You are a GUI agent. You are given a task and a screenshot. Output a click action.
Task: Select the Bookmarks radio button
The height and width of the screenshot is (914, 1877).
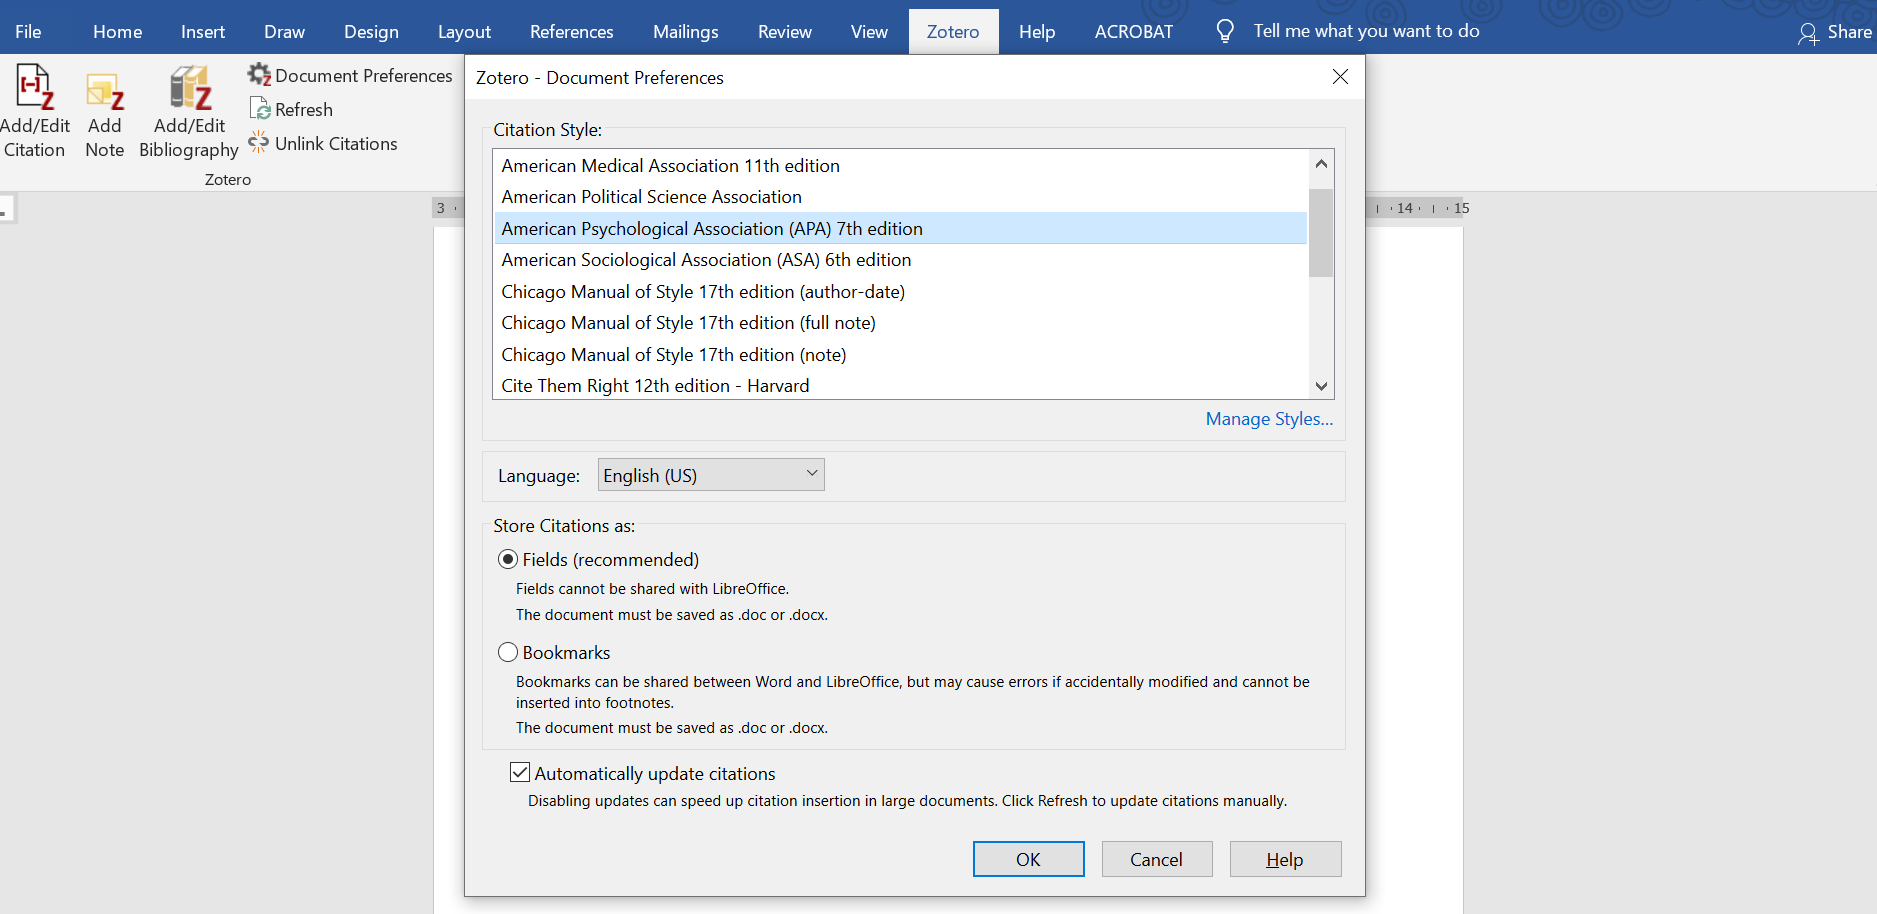click(x=508, y=652)
